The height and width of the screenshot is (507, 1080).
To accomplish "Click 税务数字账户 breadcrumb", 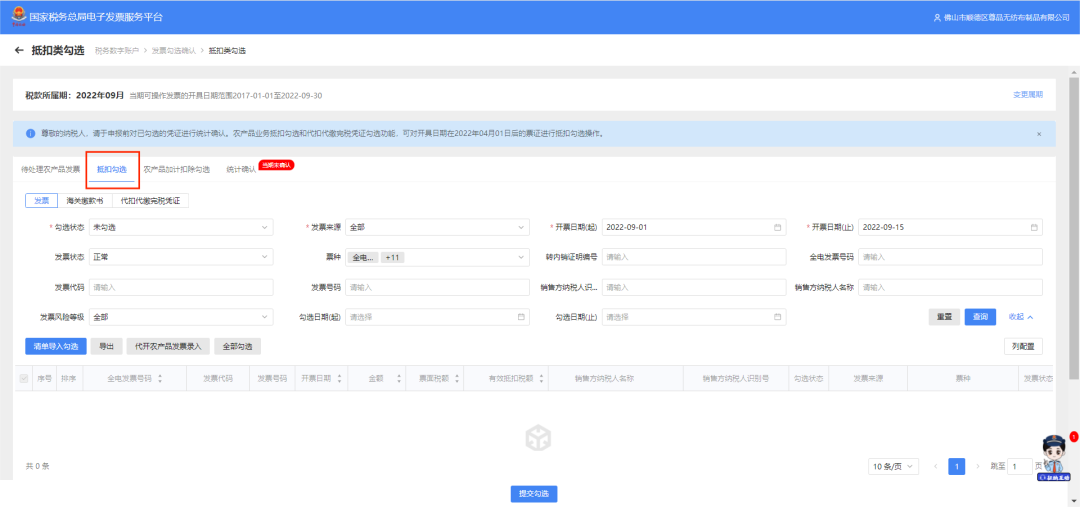I will click(x=116, y=51).
